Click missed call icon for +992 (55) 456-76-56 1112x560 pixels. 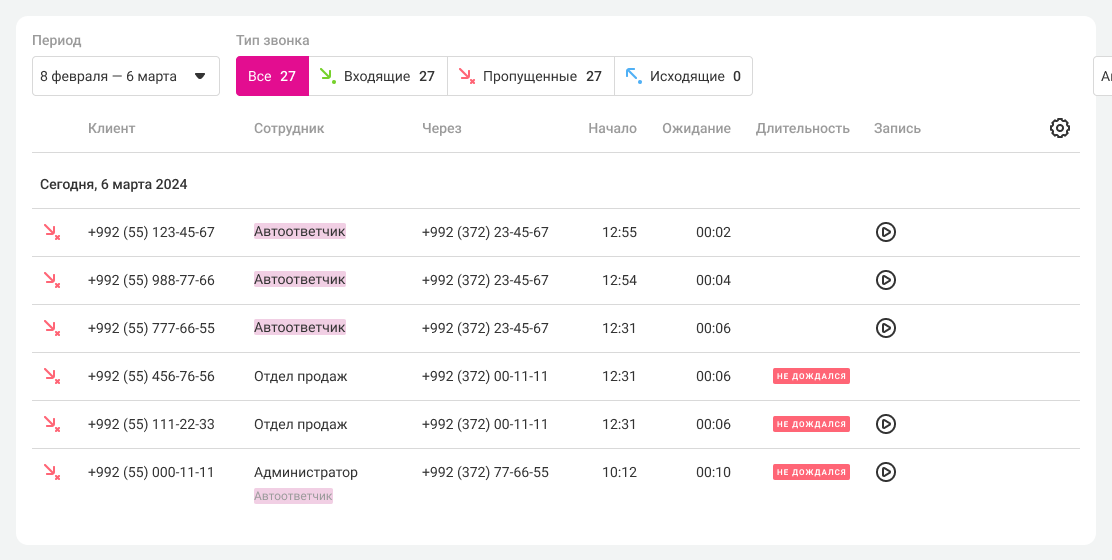pos(51,376)
